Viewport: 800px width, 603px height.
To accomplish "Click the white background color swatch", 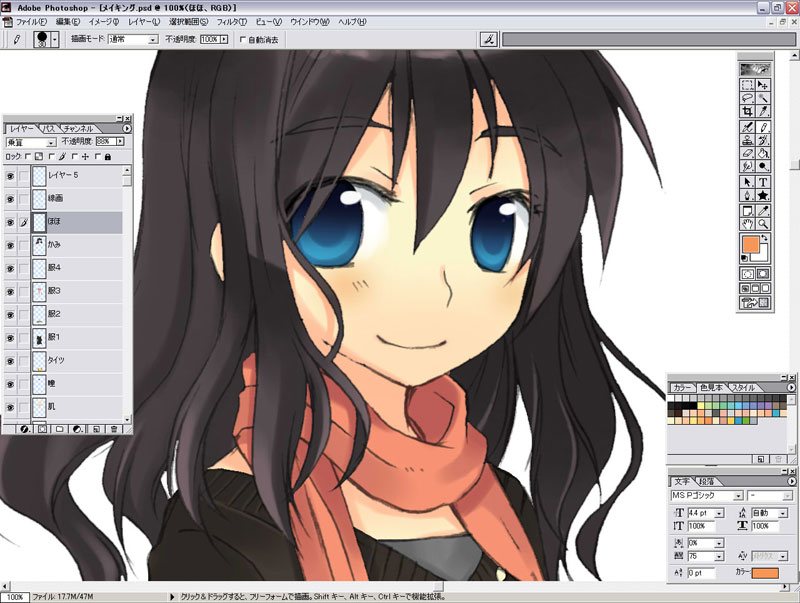I will [x=762, y=256].
